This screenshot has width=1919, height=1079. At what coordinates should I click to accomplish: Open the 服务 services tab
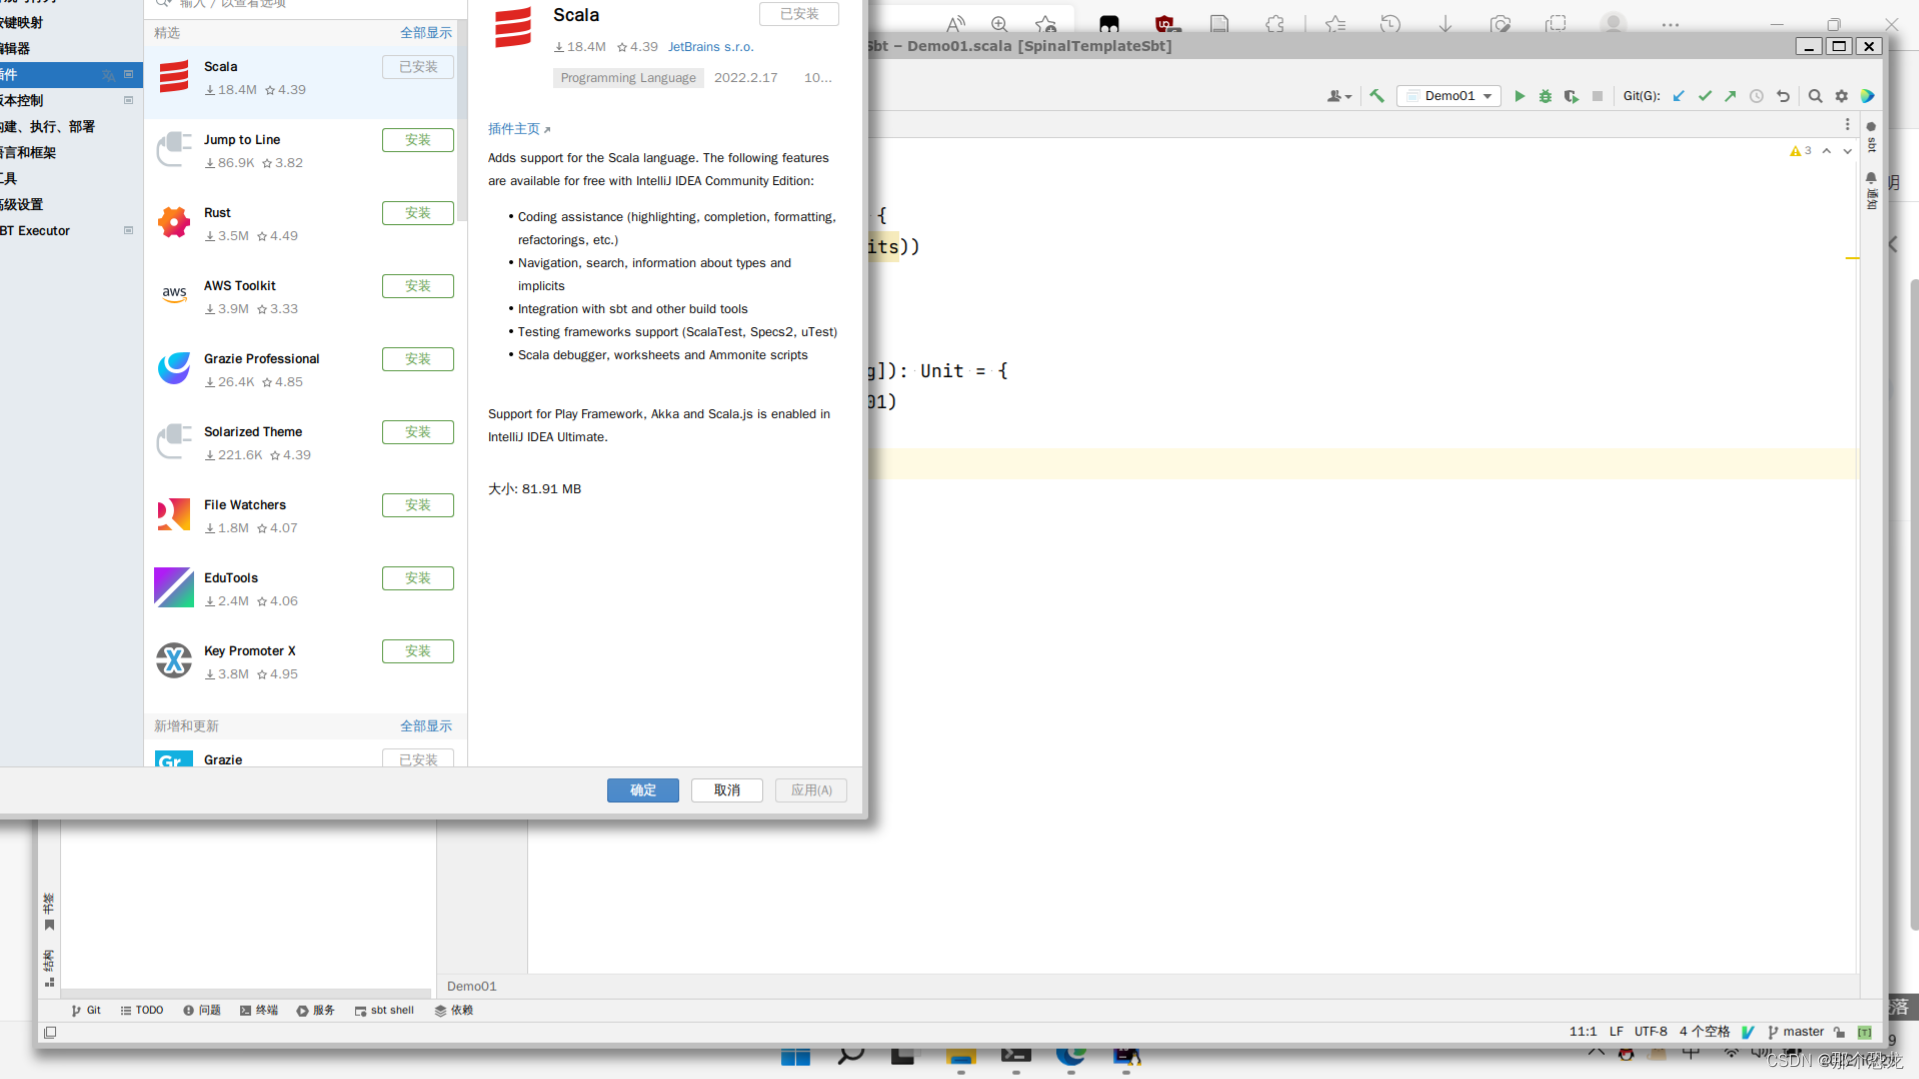point(316,1010)
